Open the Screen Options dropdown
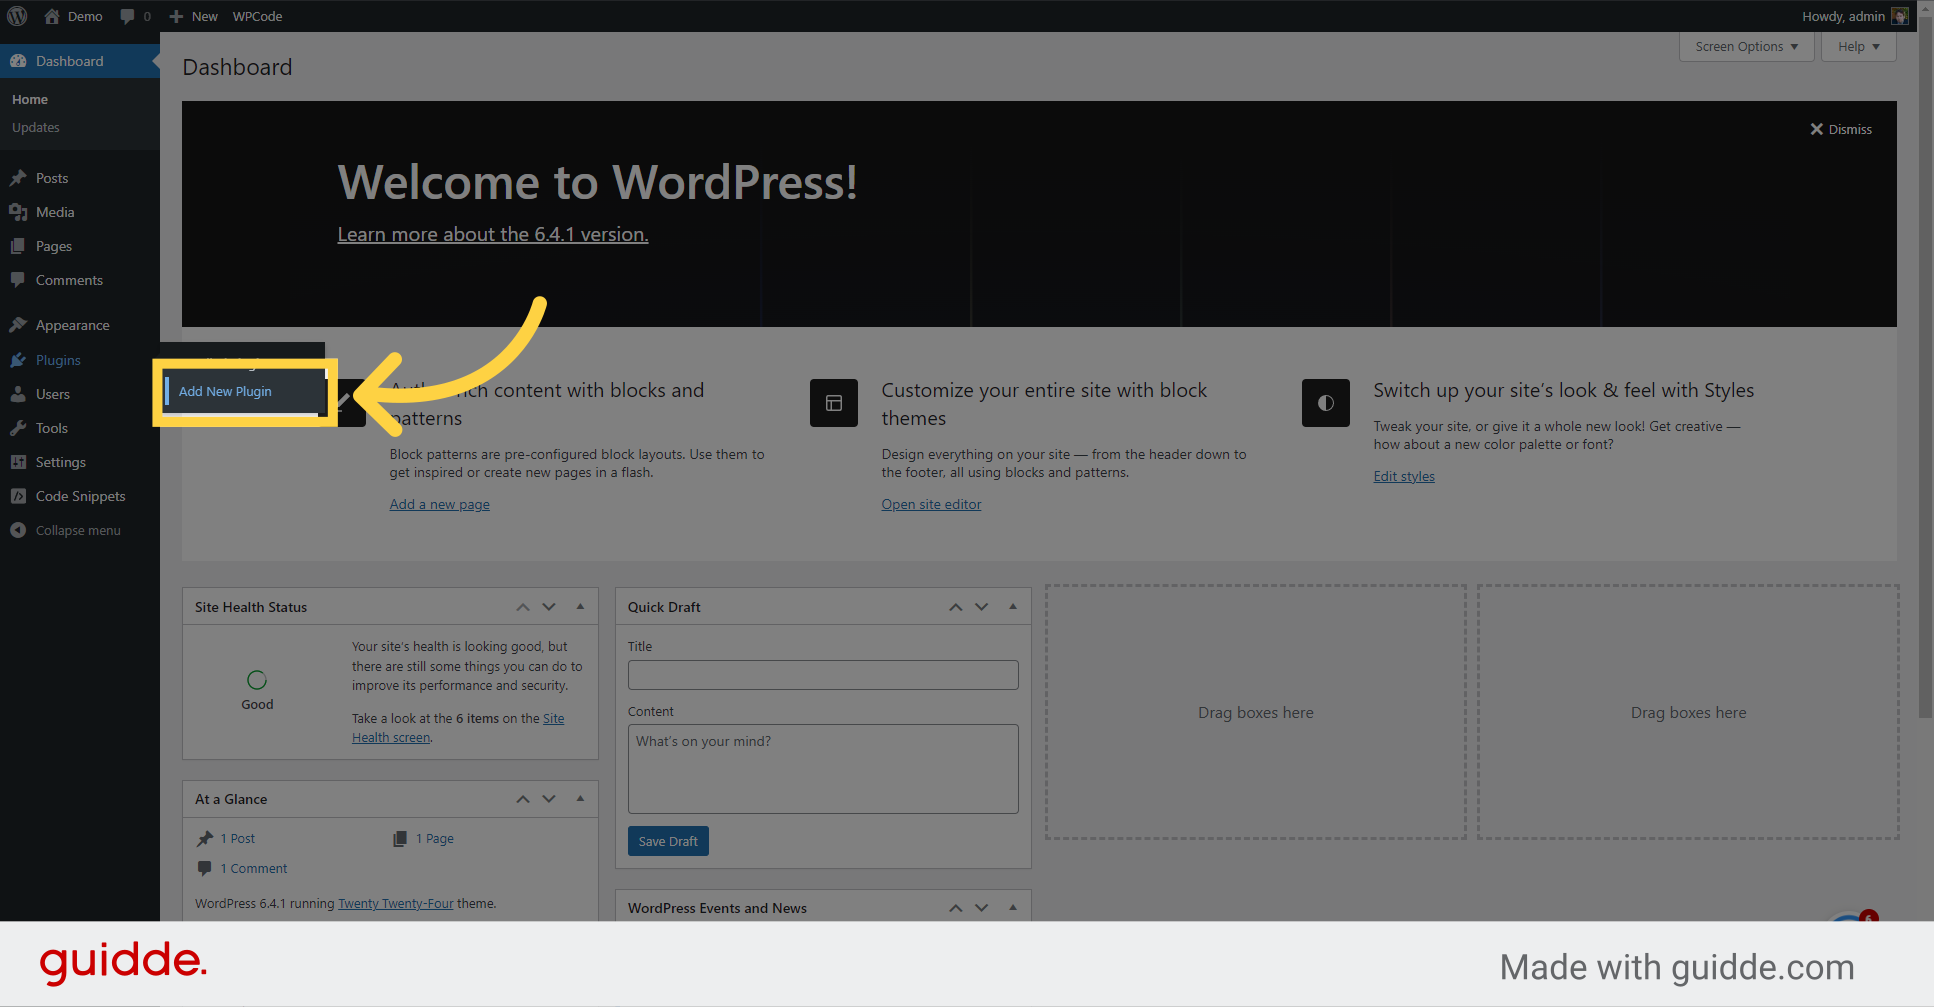Screen dimensions: 1934x1007 coord(1745,46)
